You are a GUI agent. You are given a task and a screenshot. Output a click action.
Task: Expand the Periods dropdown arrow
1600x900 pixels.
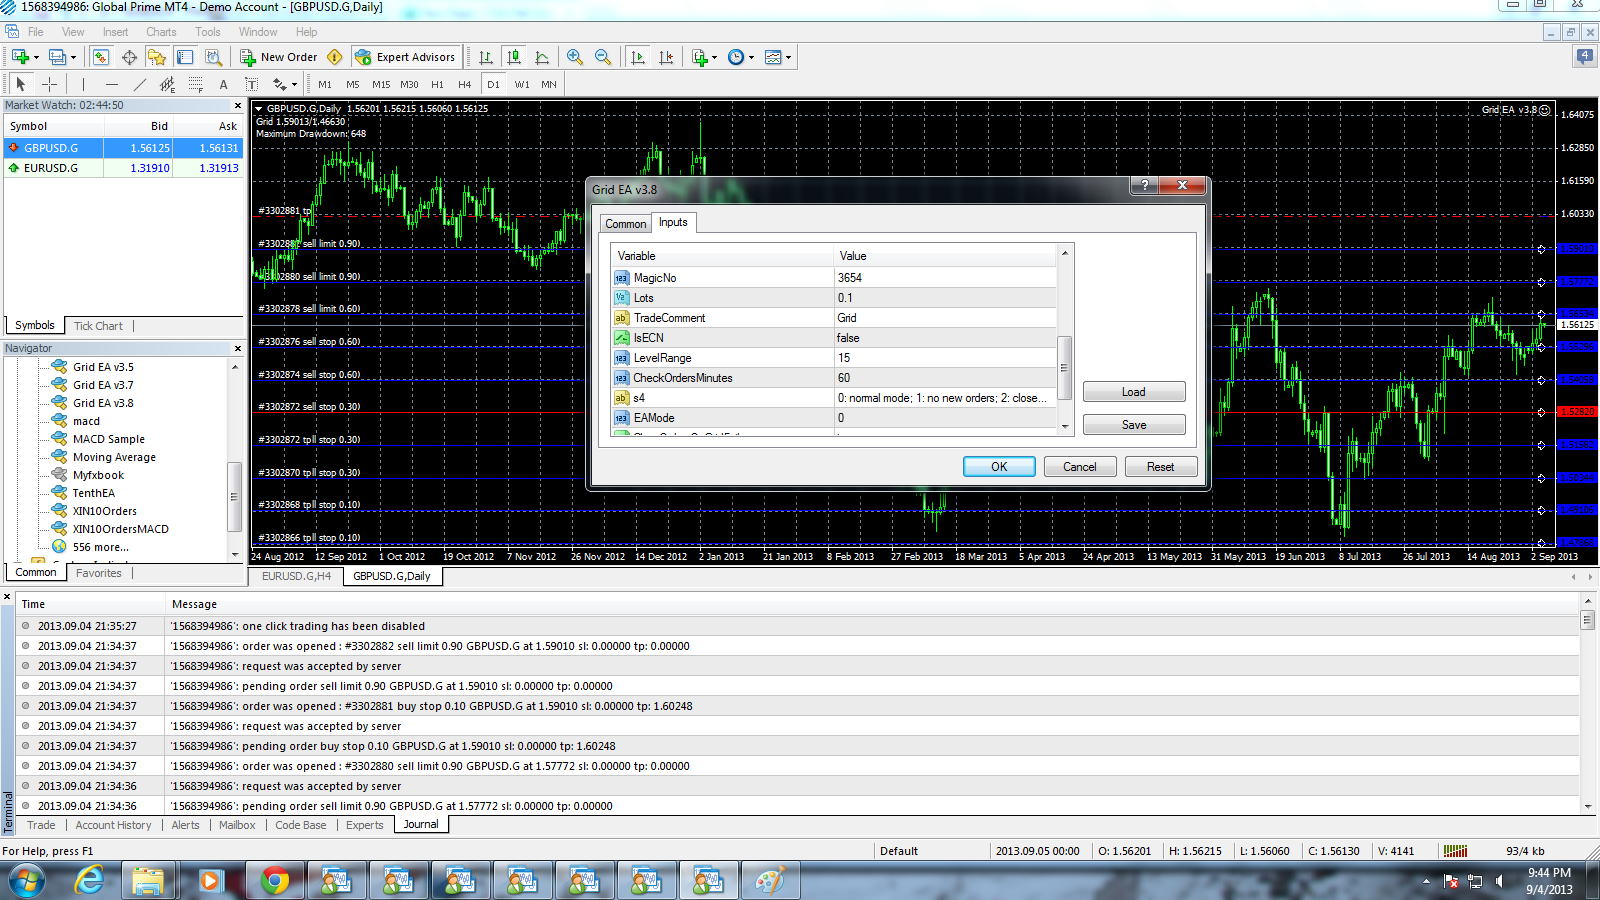pos(751,57)
